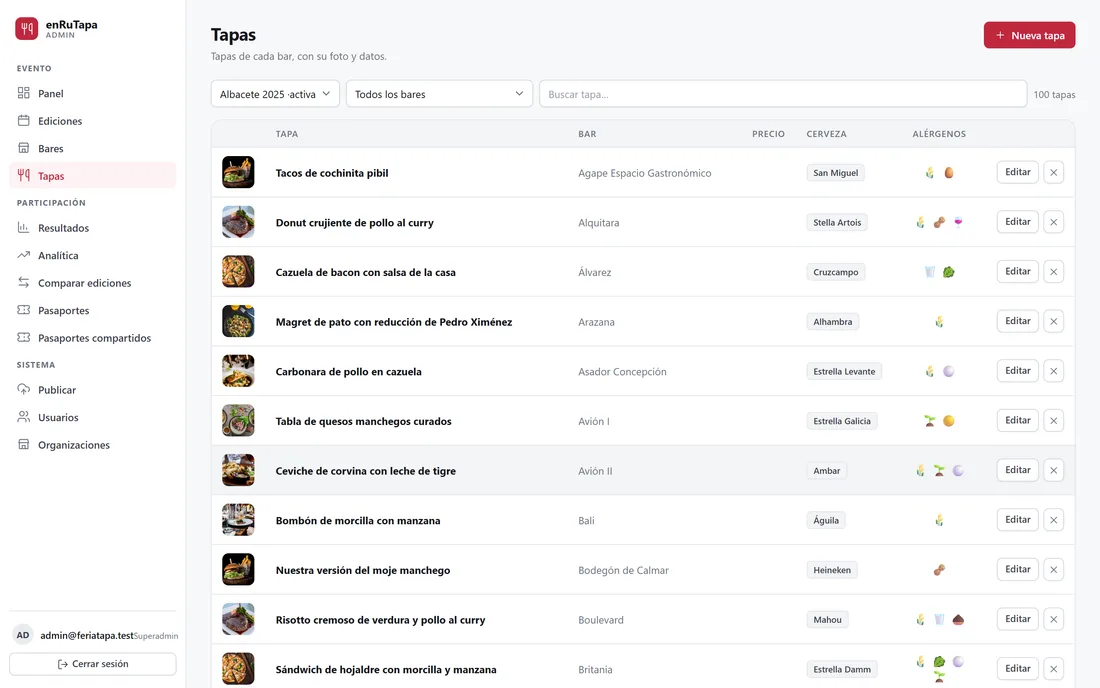Viewport: 1100px width, 688px height.
Task: Select Pasaportes compartidos in sidebar
Action: [93, 338]
